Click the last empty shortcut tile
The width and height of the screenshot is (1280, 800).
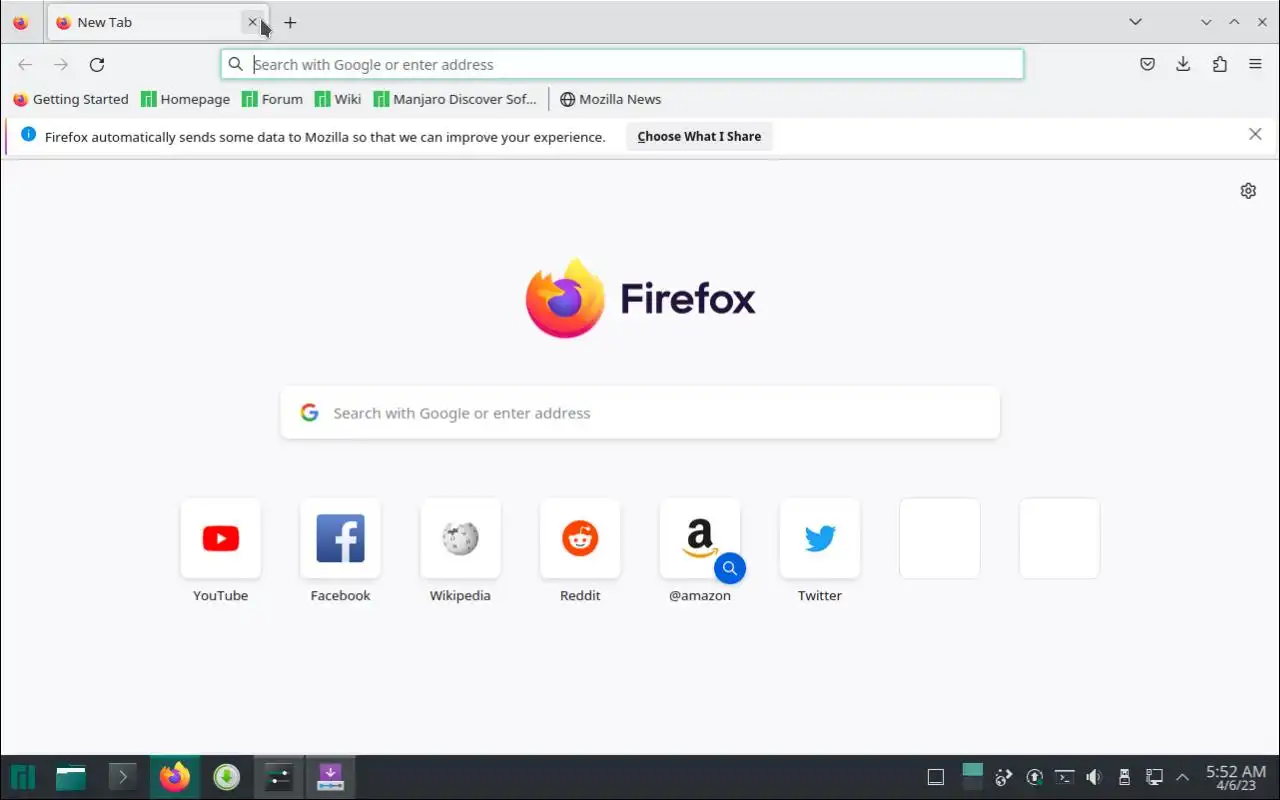click(x=1060, y=538)
